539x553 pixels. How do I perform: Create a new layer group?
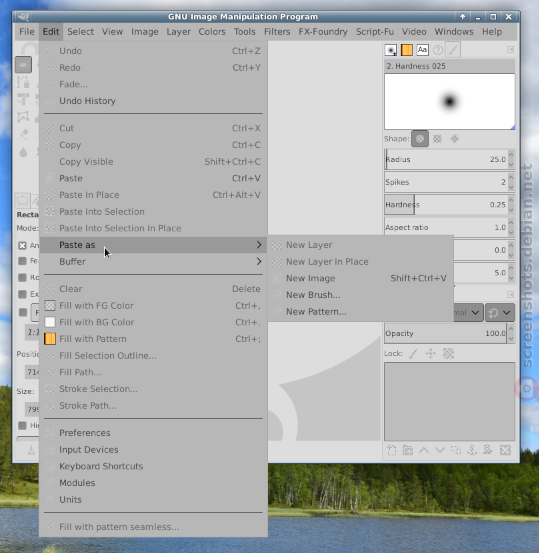(x=408, y=450)
